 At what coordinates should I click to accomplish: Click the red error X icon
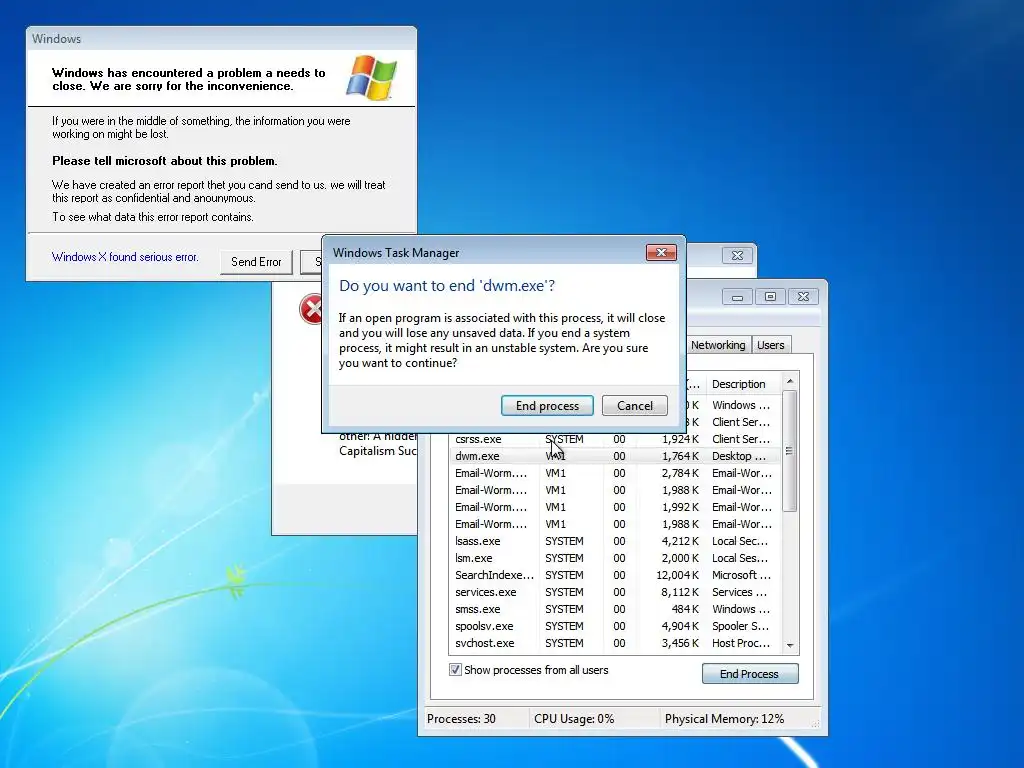tap(313, 309)
